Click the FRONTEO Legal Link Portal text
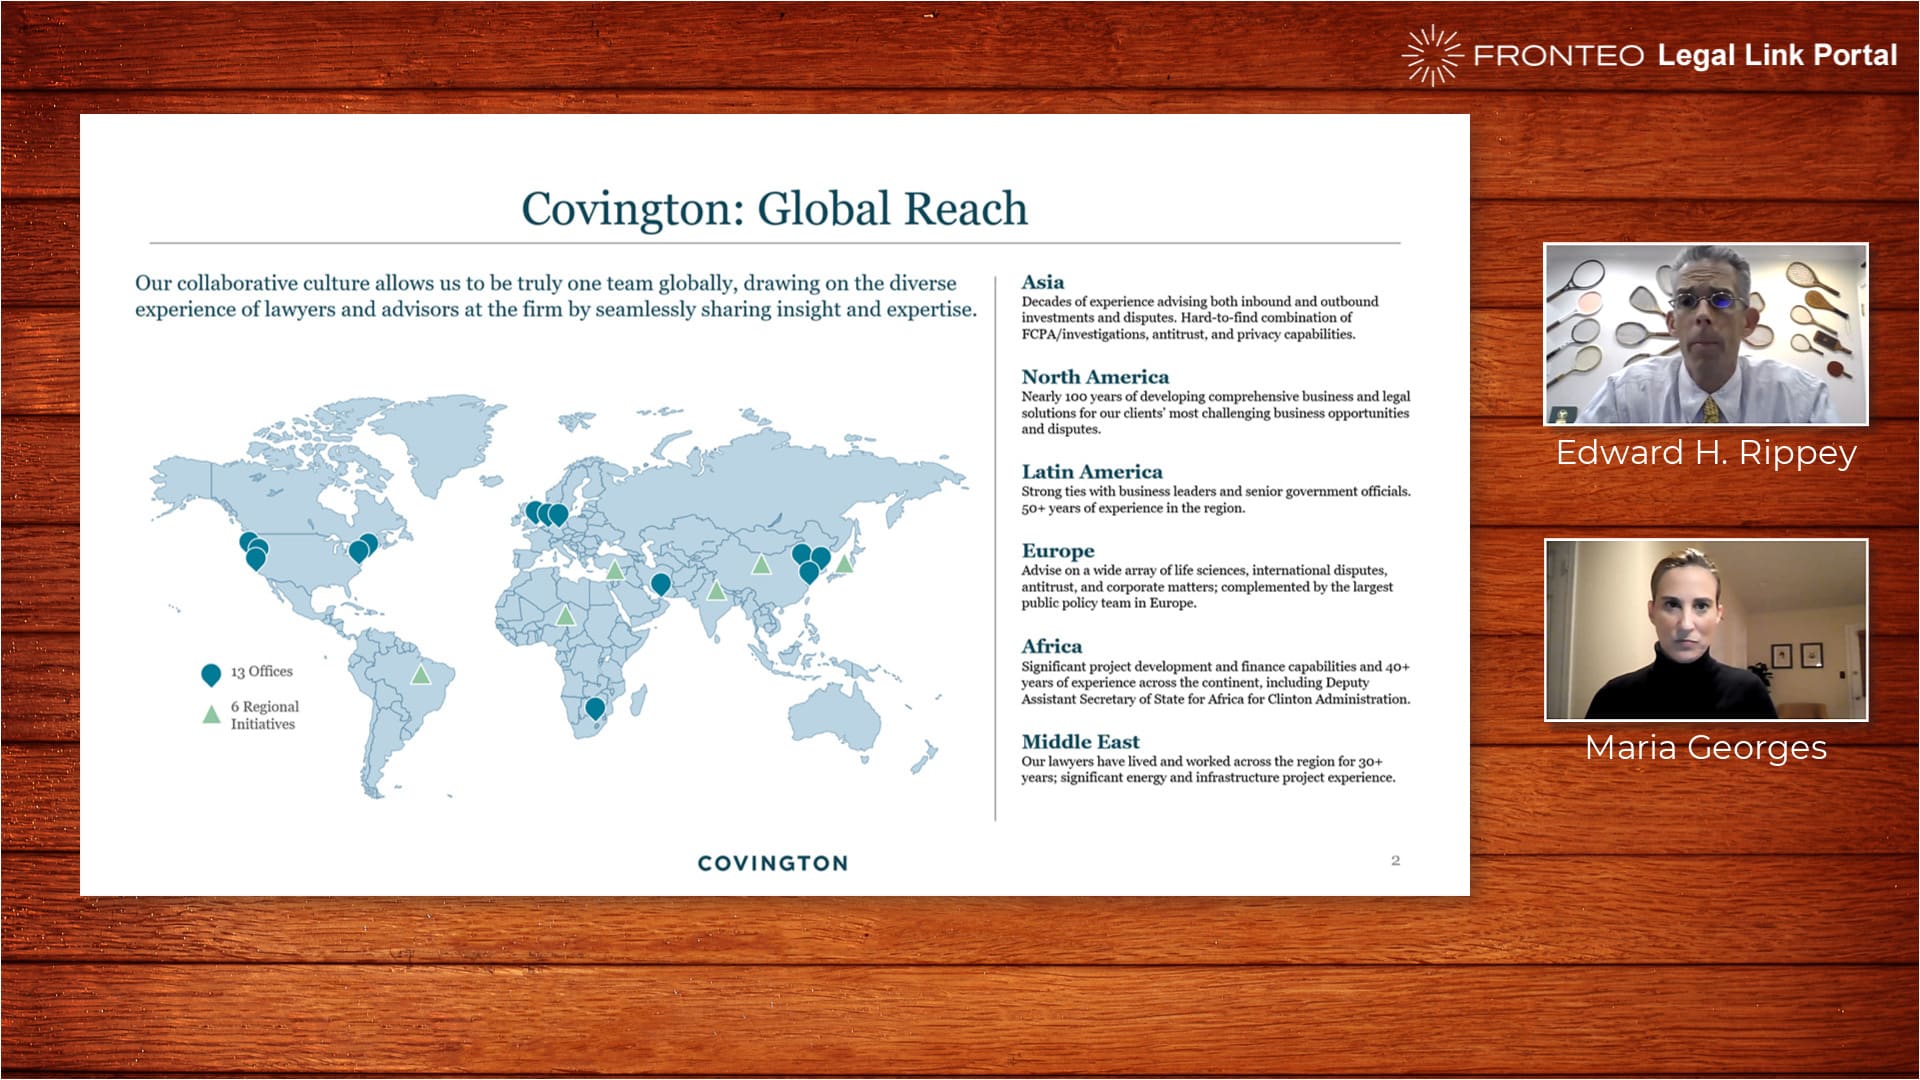 click(1685, 55)
